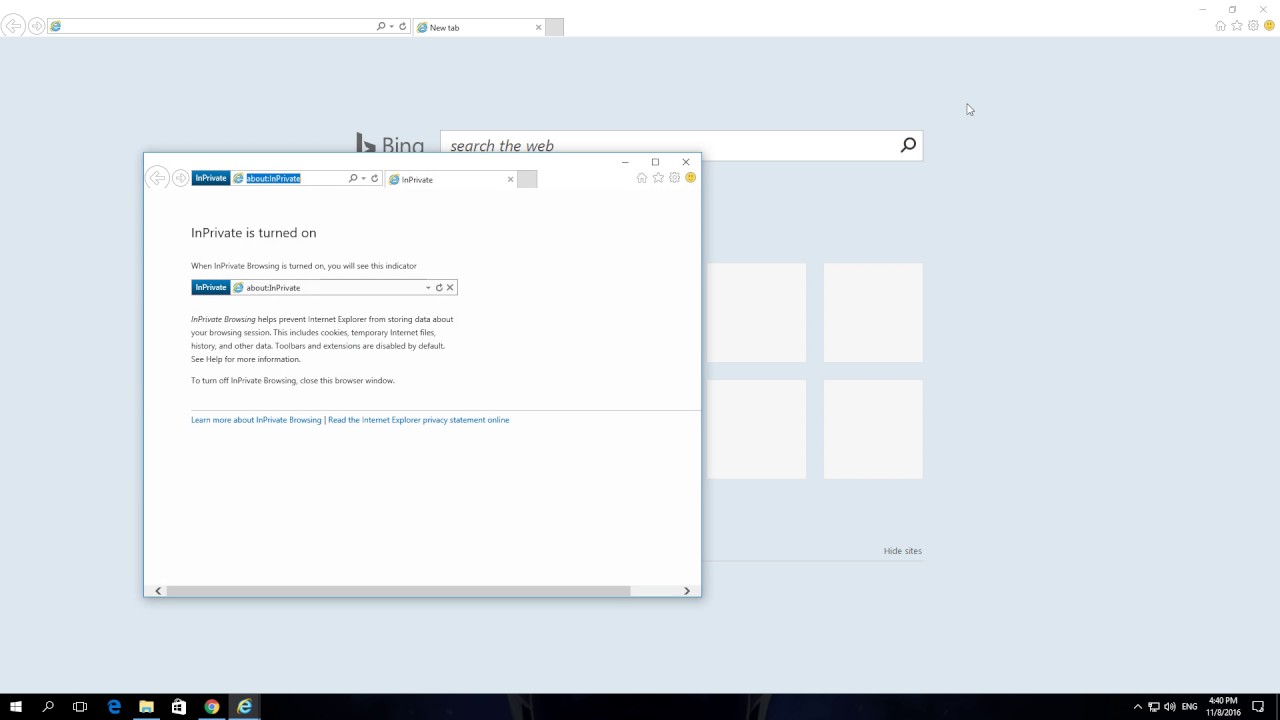Click refresh icon in sample indicator bar
This screenshot has width=1280, height=720.
(x=439, y=288)
